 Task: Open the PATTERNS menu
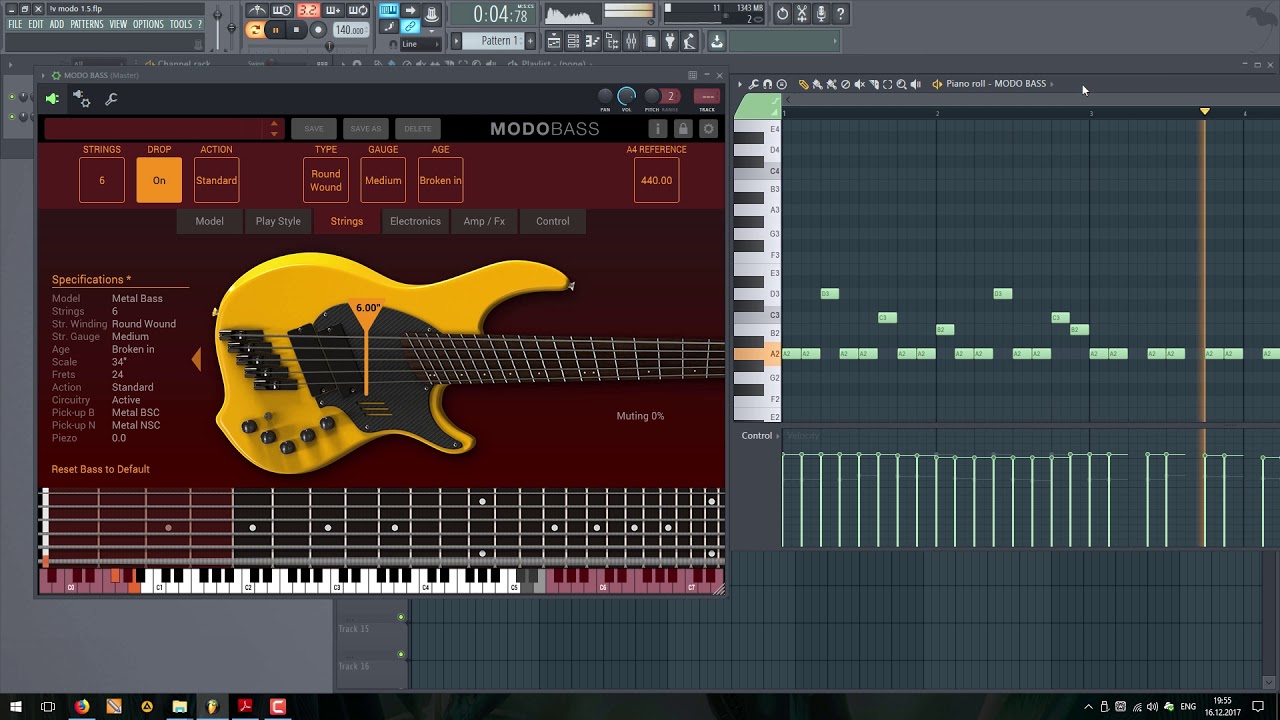point(87,24)
